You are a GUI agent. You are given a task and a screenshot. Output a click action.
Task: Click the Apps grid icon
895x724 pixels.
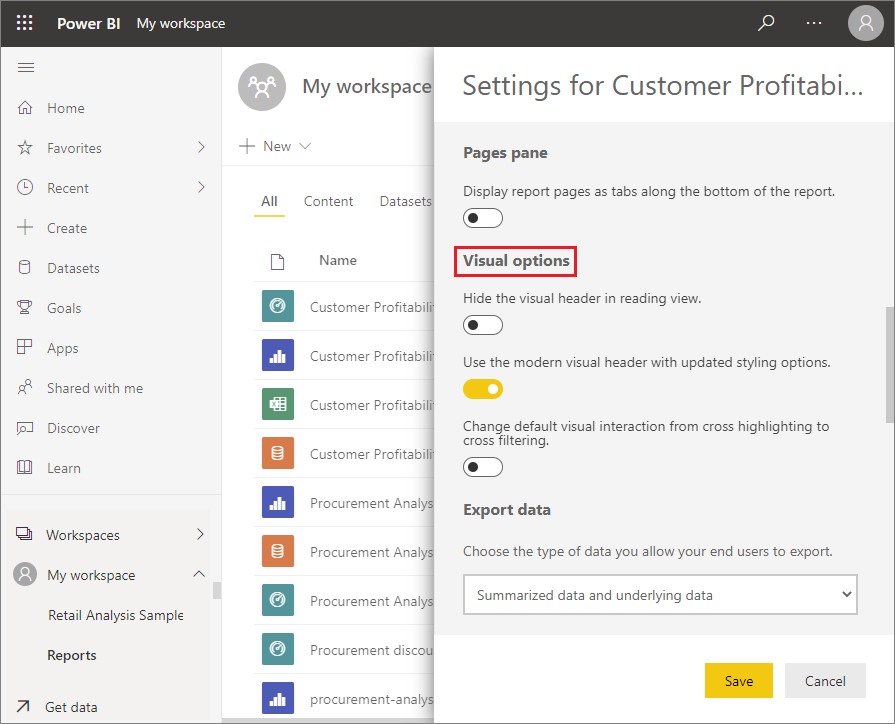click(x=25, y=347)
